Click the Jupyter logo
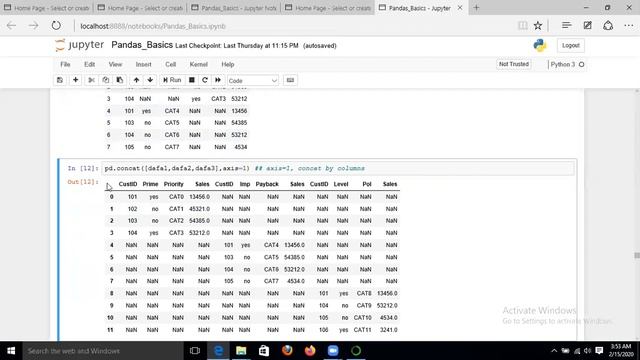640x360 pixels. click(79, 45)
